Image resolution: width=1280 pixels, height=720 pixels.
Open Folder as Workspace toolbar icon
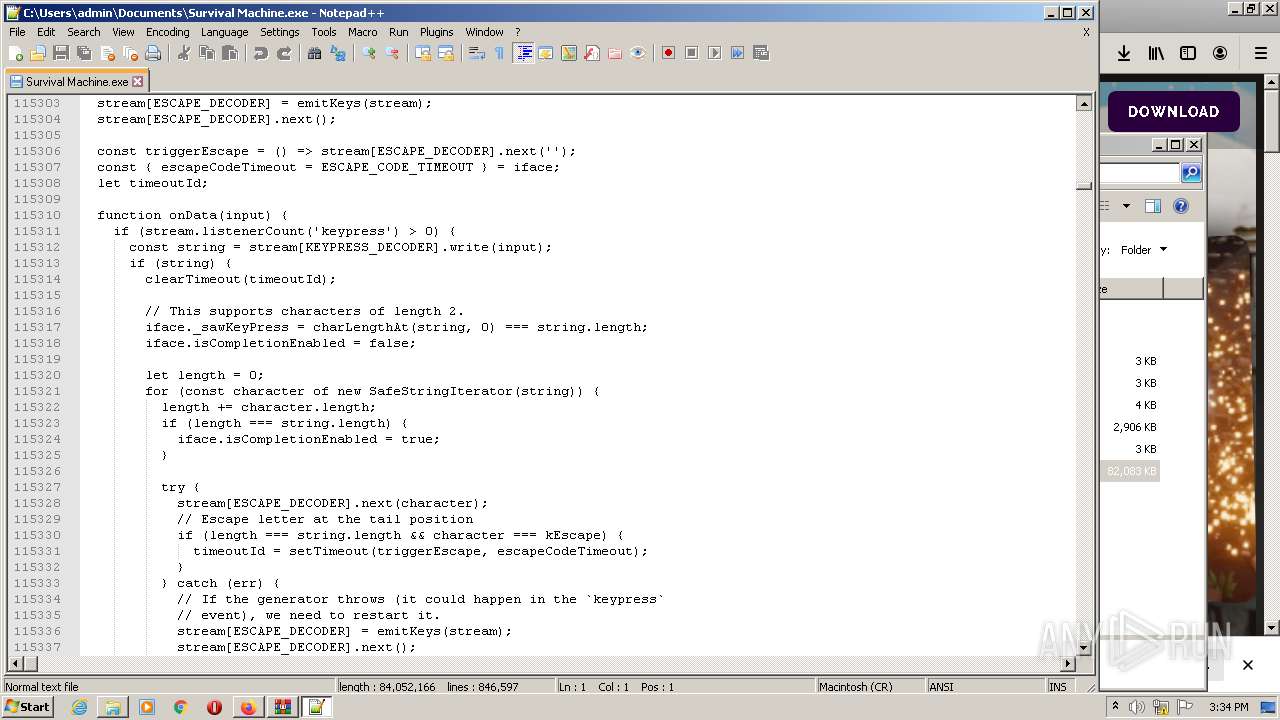pyautogui.click(x=615, y=53)
